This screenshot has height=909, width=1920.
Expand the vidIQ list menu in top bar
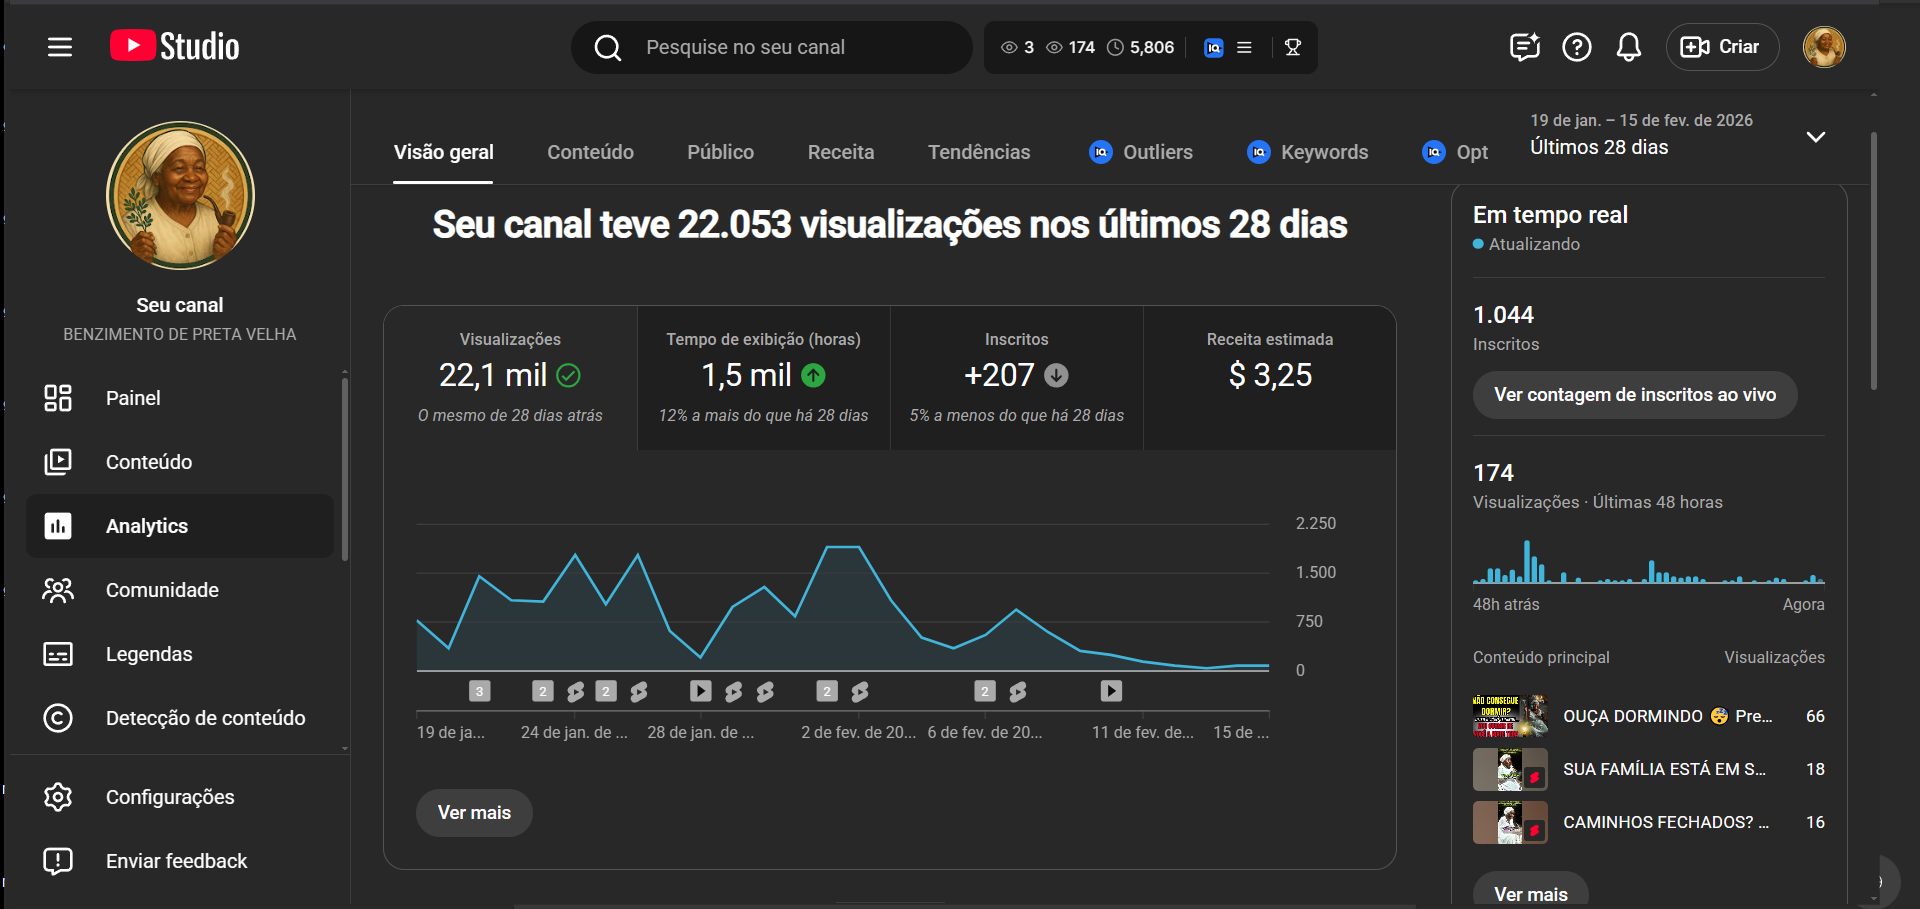1244,47
